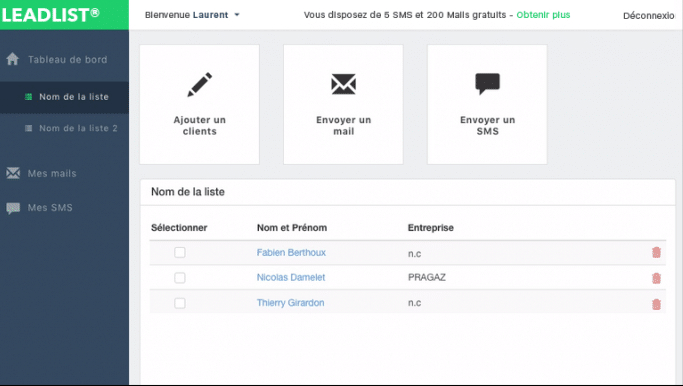
Task: Open Mes mails section
Action: [52, 173]
